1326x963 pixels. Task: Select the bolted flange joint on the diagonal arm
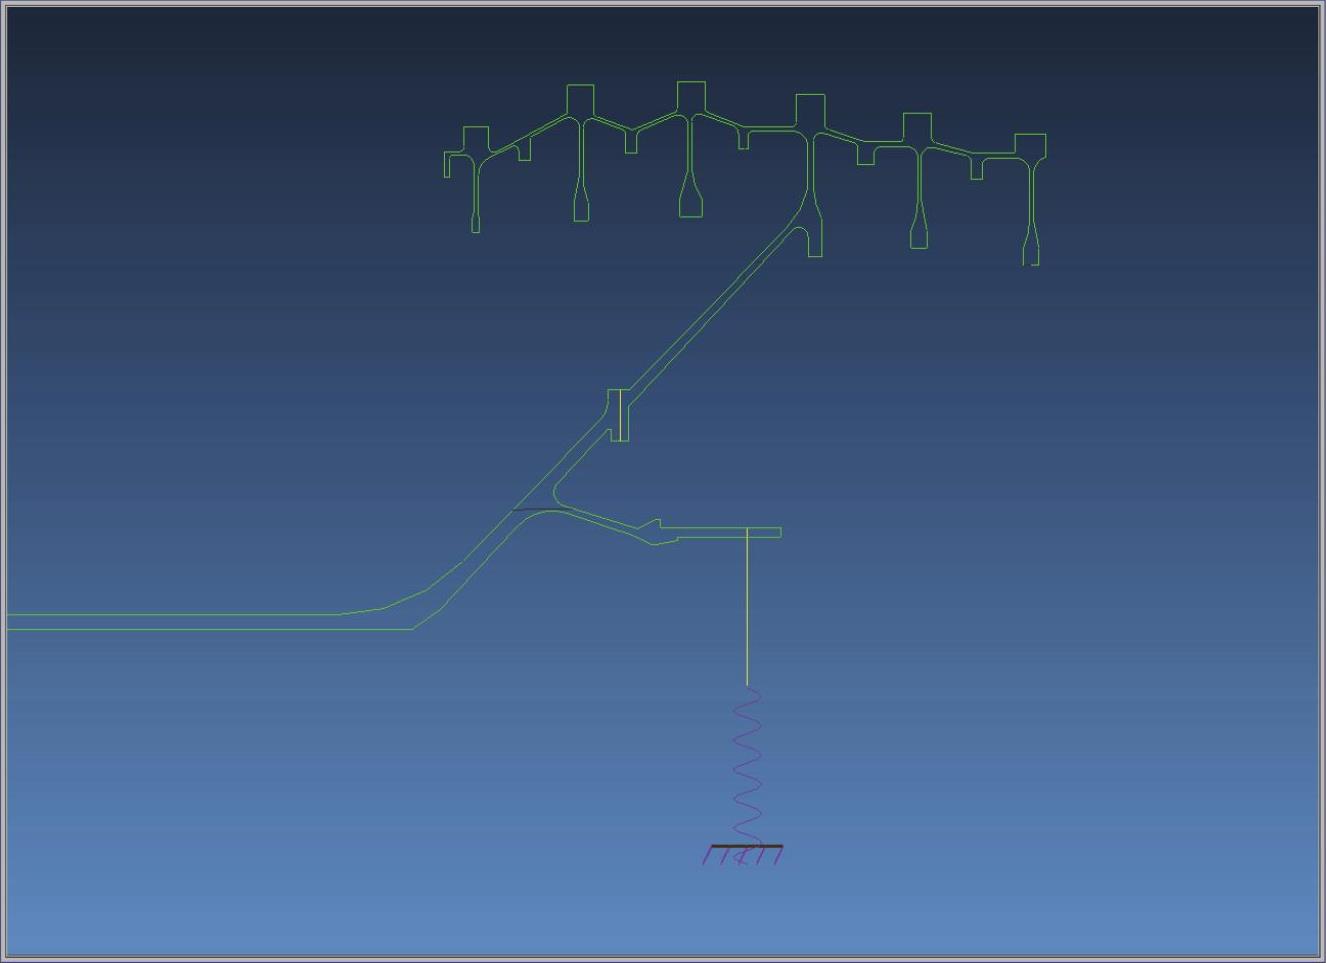pos(619,414)
